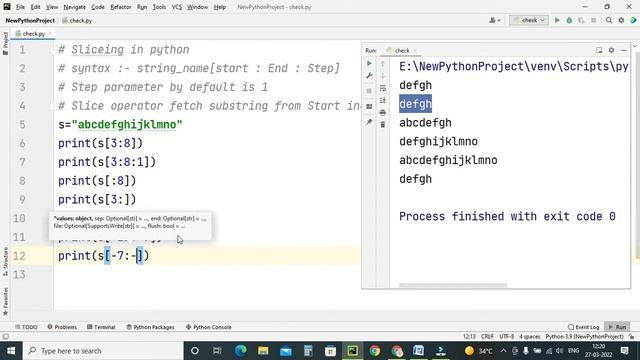640x360 pixels.
Task: Click the Run console horizontal scrollbar
Action: tap(453, 285)
